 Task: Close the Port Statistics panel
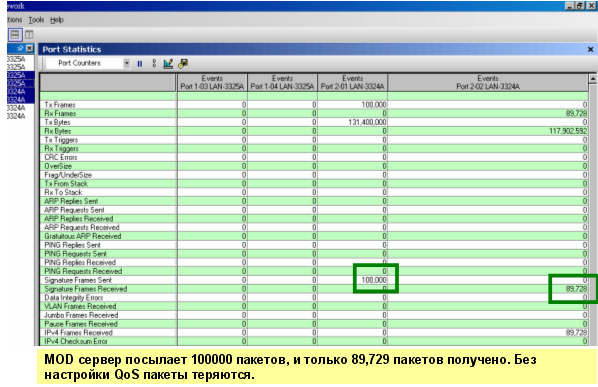[x=590, y=49]
